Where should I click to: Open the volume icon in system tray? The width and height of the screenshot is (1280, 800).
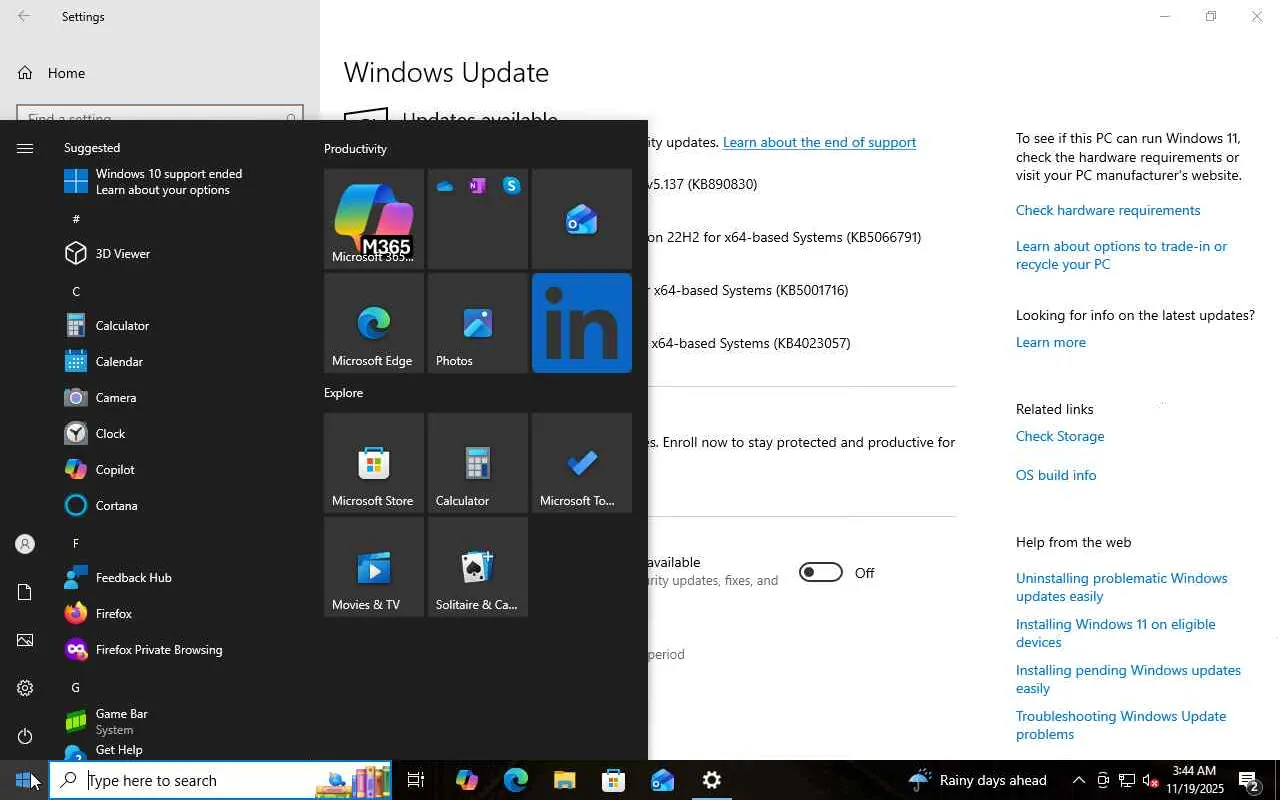click(1151, 780)
